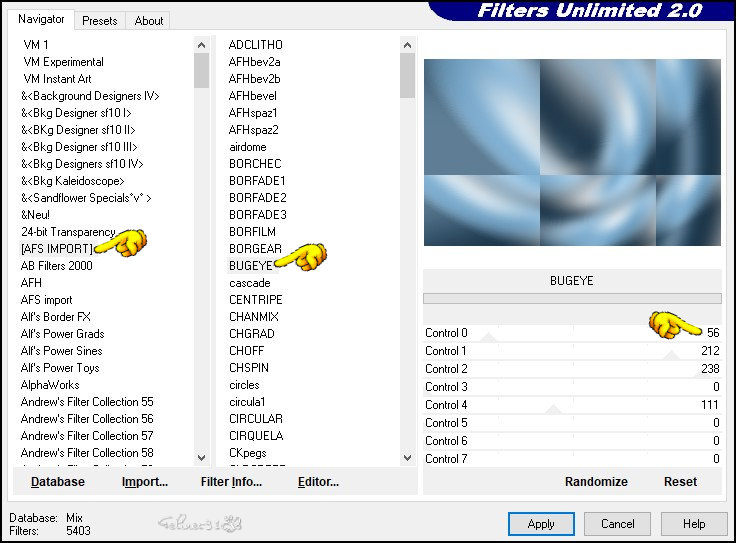Select the &Neu! category
The image size is (736, 543).
(35, 215)
